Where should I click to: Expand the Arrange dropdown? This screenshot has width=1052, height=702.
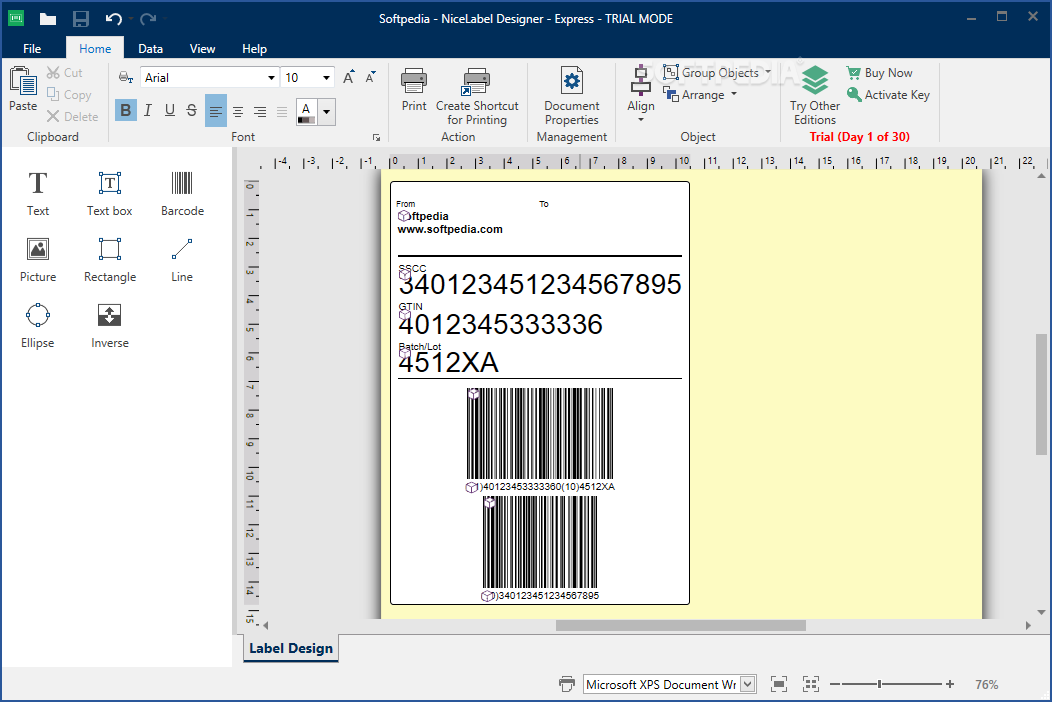734,95
